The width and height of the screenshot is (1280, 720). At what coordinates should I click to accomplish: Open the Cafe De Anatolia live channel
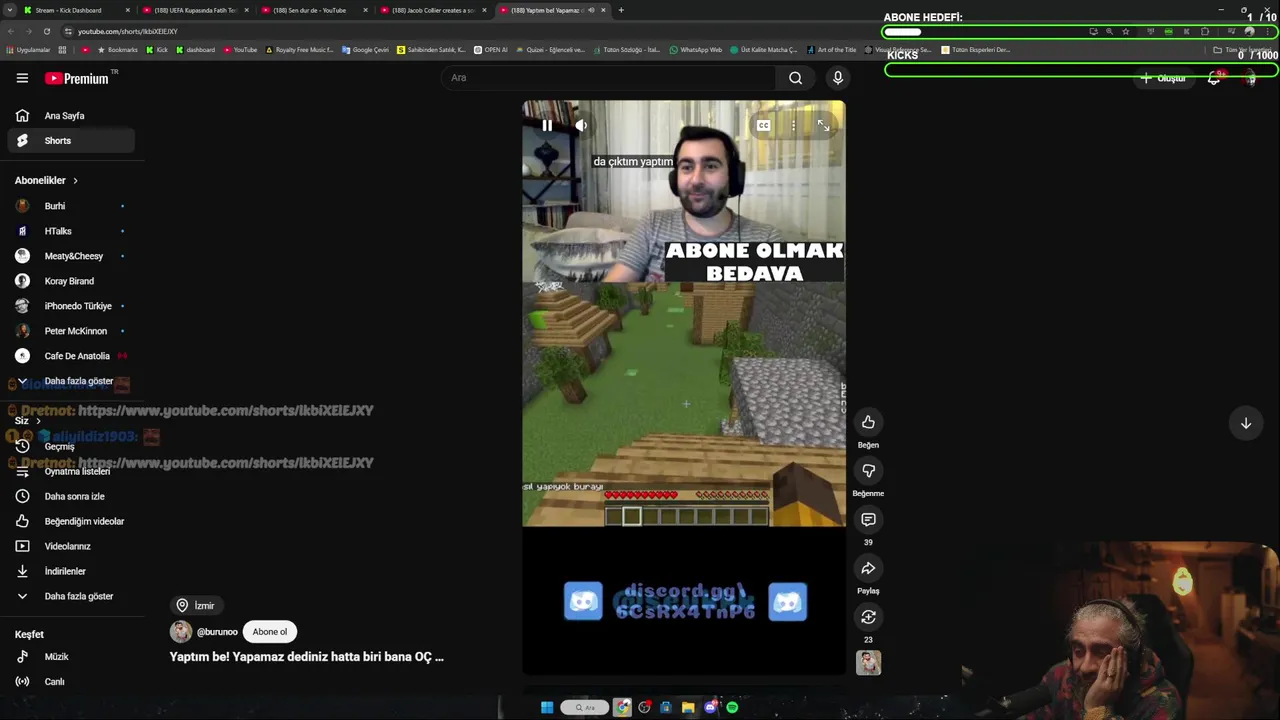point(70,356)
